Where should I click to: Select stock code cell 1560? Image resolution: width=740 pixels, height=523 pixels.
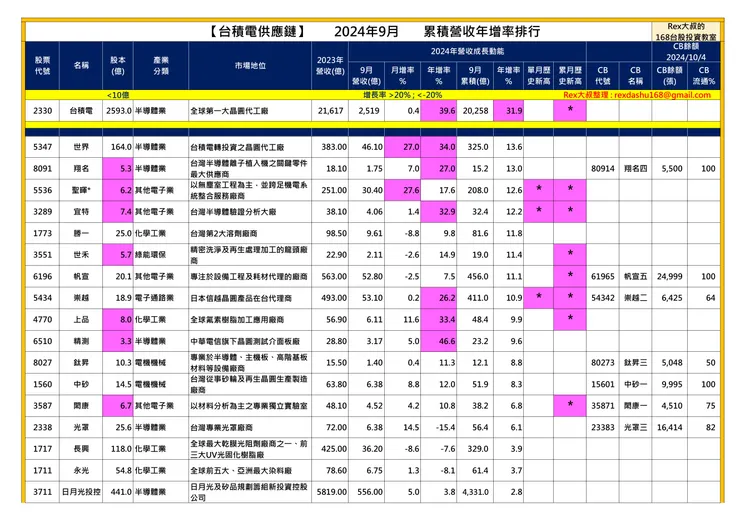coord(42,384)
